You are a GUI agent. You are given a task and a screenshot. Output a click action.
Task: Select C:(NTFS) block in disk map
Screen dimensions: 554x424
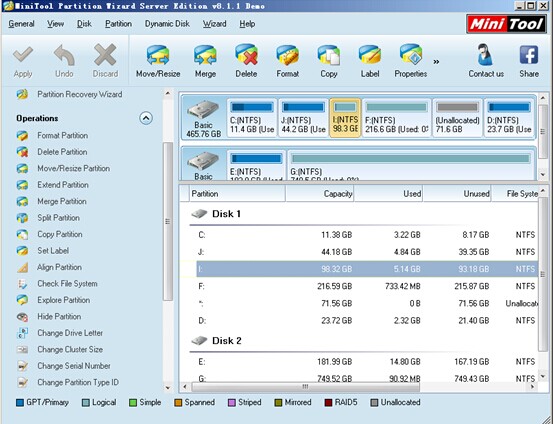tap(252, 118)
